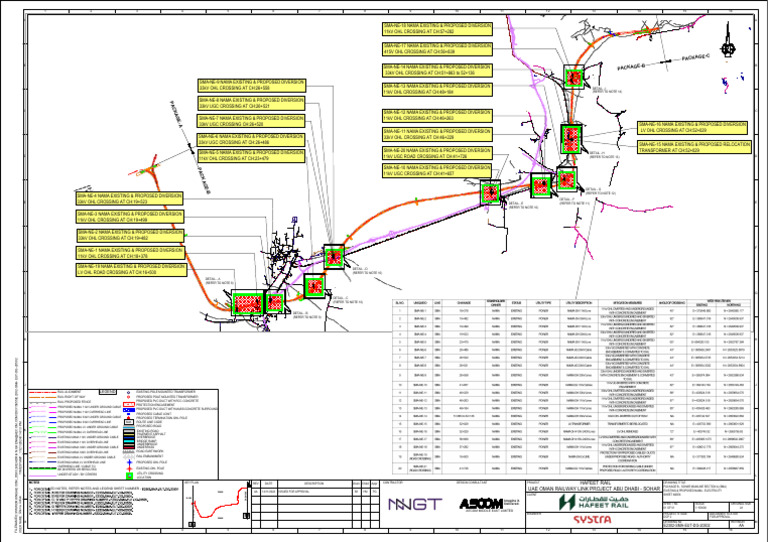Click the PACKAGE-B boundary label
Image resolution: width=768 pixels, height=542 pixels.
[631, 66]
